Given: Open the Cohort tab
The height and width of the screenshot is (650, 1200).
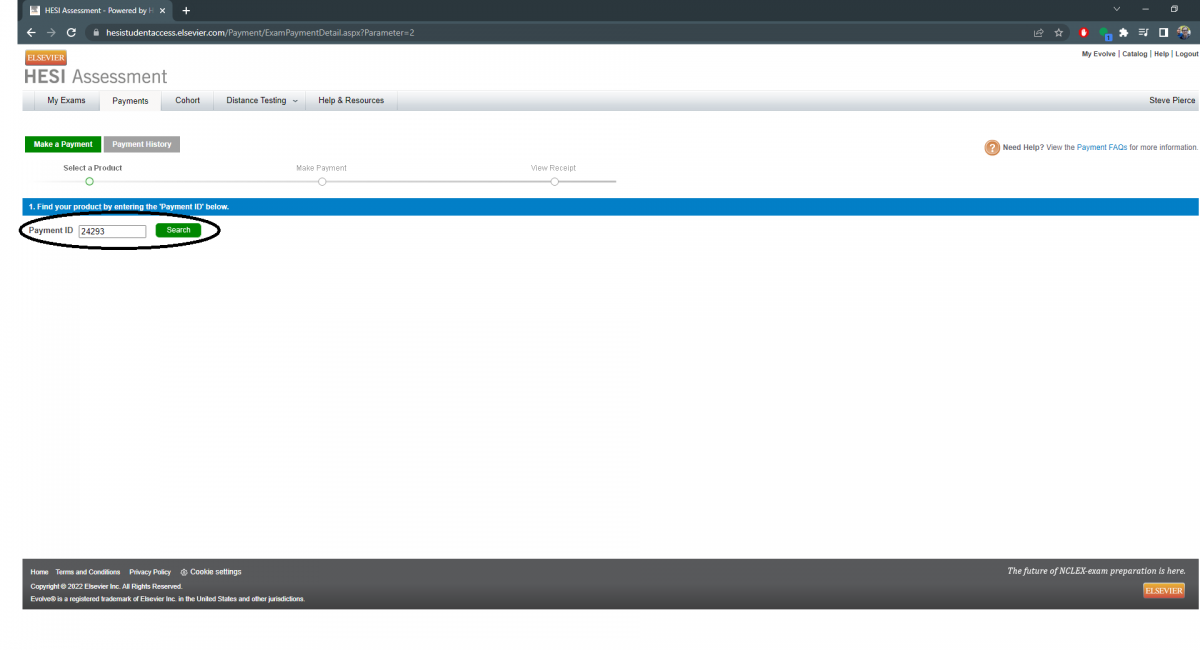Looking at the screenshot, I should [187, 100].
